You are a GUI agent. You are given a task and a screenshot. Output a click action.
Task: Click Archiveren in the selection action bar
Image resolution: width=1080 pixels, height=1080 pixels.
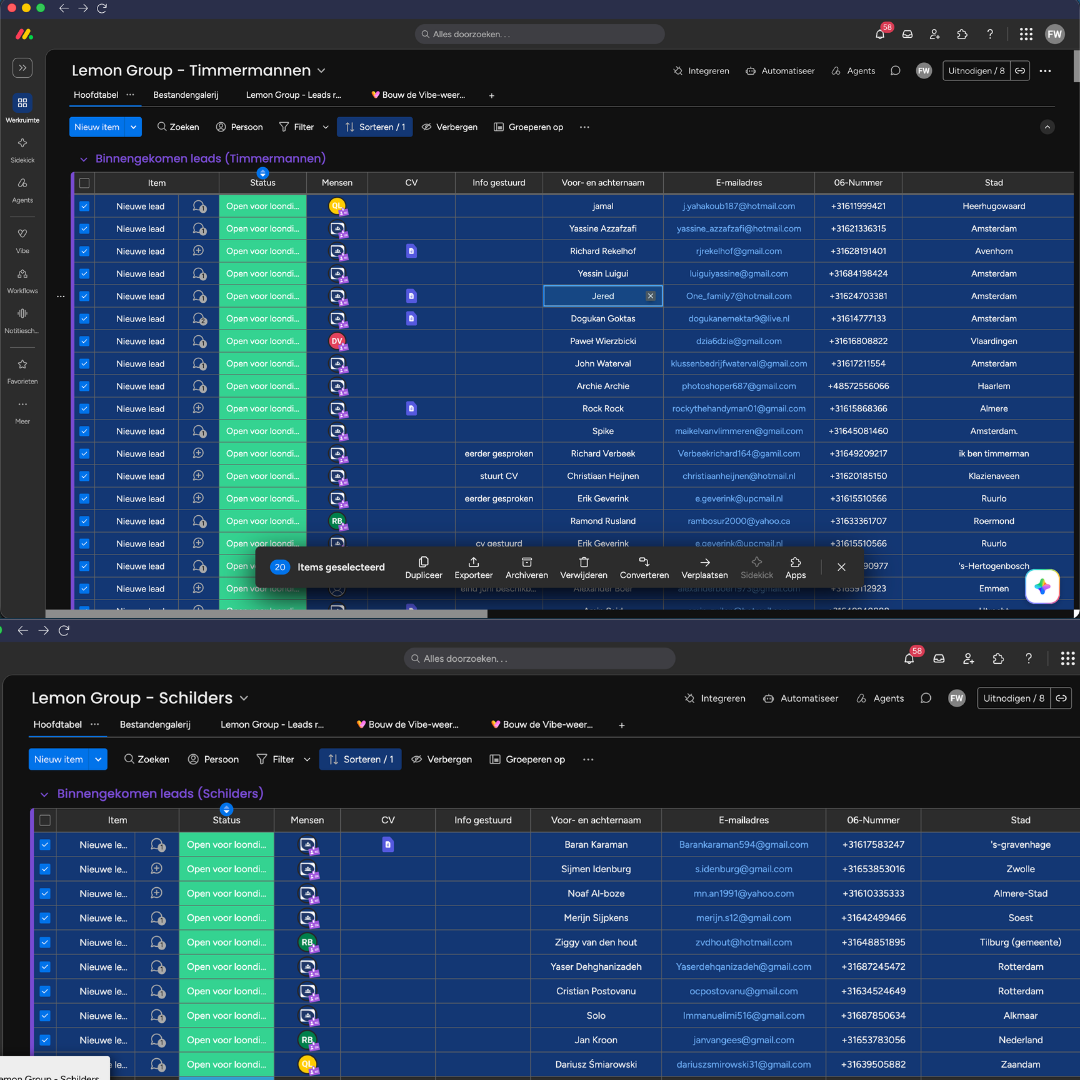(x=526, y=568)
